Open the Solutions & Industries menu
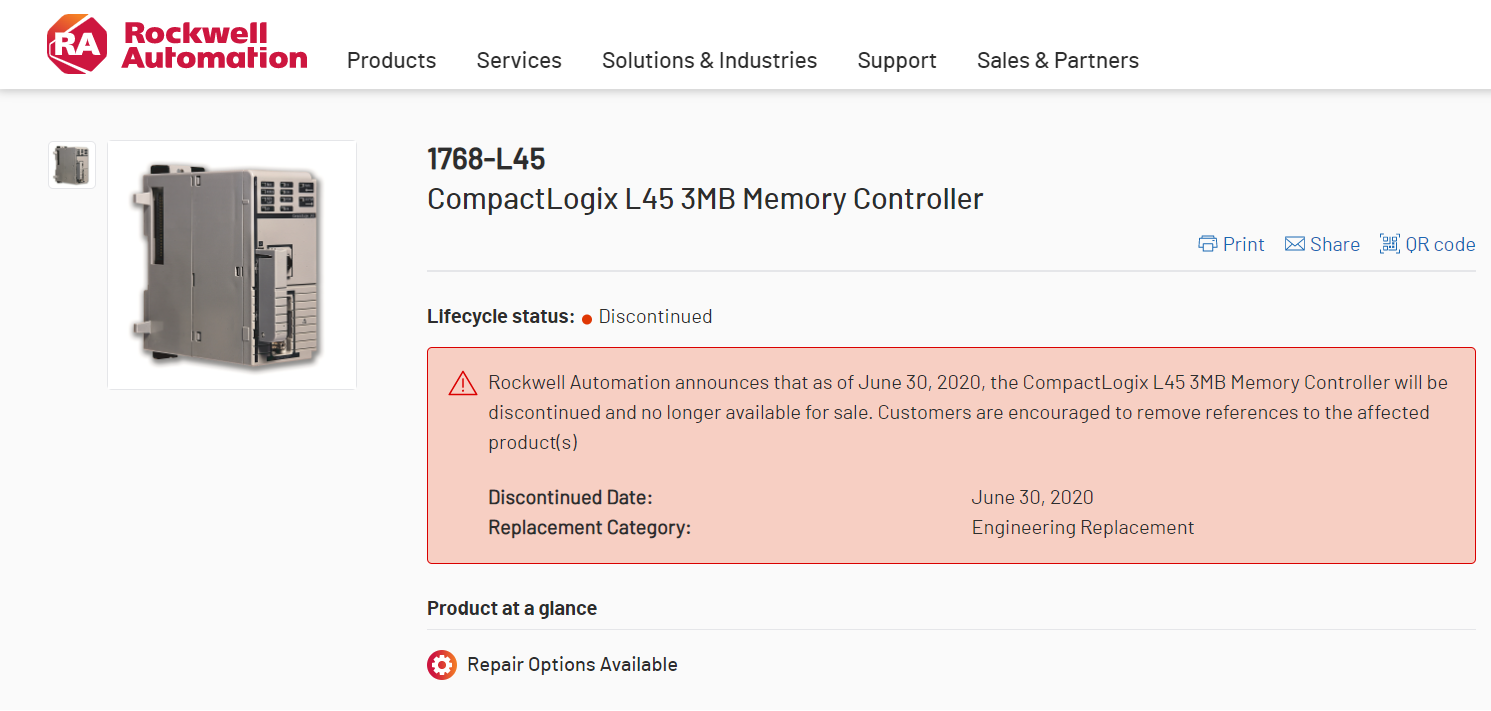 pyautogui.click(x=709, y=61)
